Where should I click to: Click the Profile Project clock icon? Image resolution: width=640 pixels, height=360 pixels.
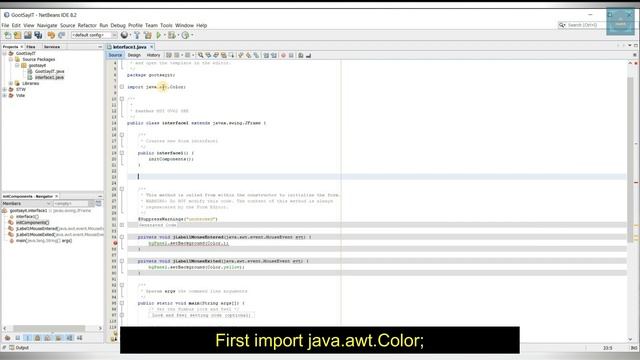tap(185, 36)
